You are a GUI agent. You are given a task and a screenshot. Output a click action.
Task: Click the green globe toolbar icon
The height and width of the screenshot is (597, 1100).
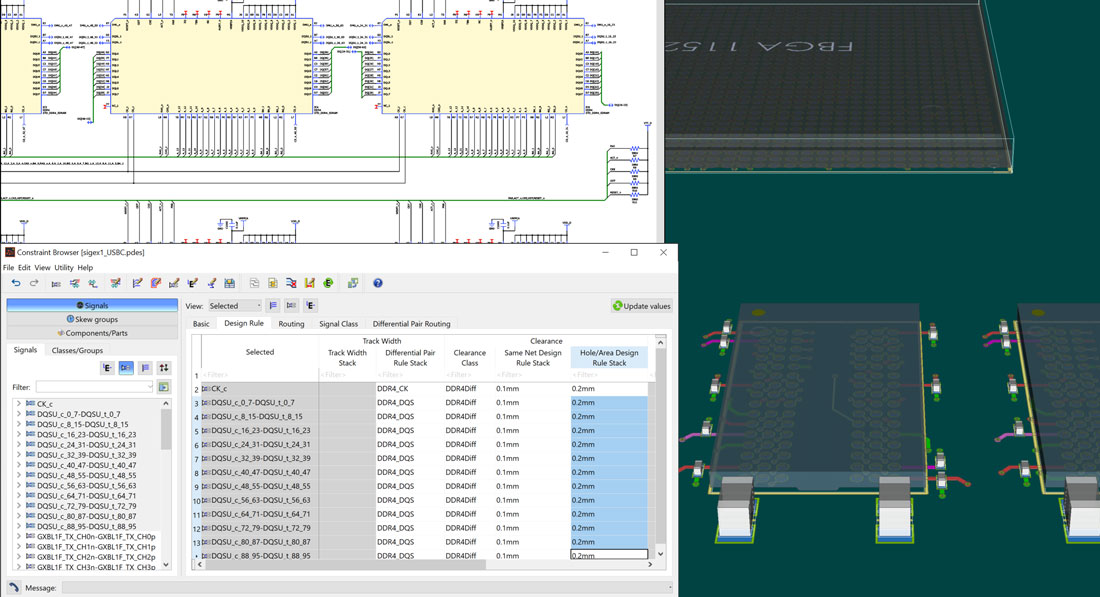(x=328, y=283)
